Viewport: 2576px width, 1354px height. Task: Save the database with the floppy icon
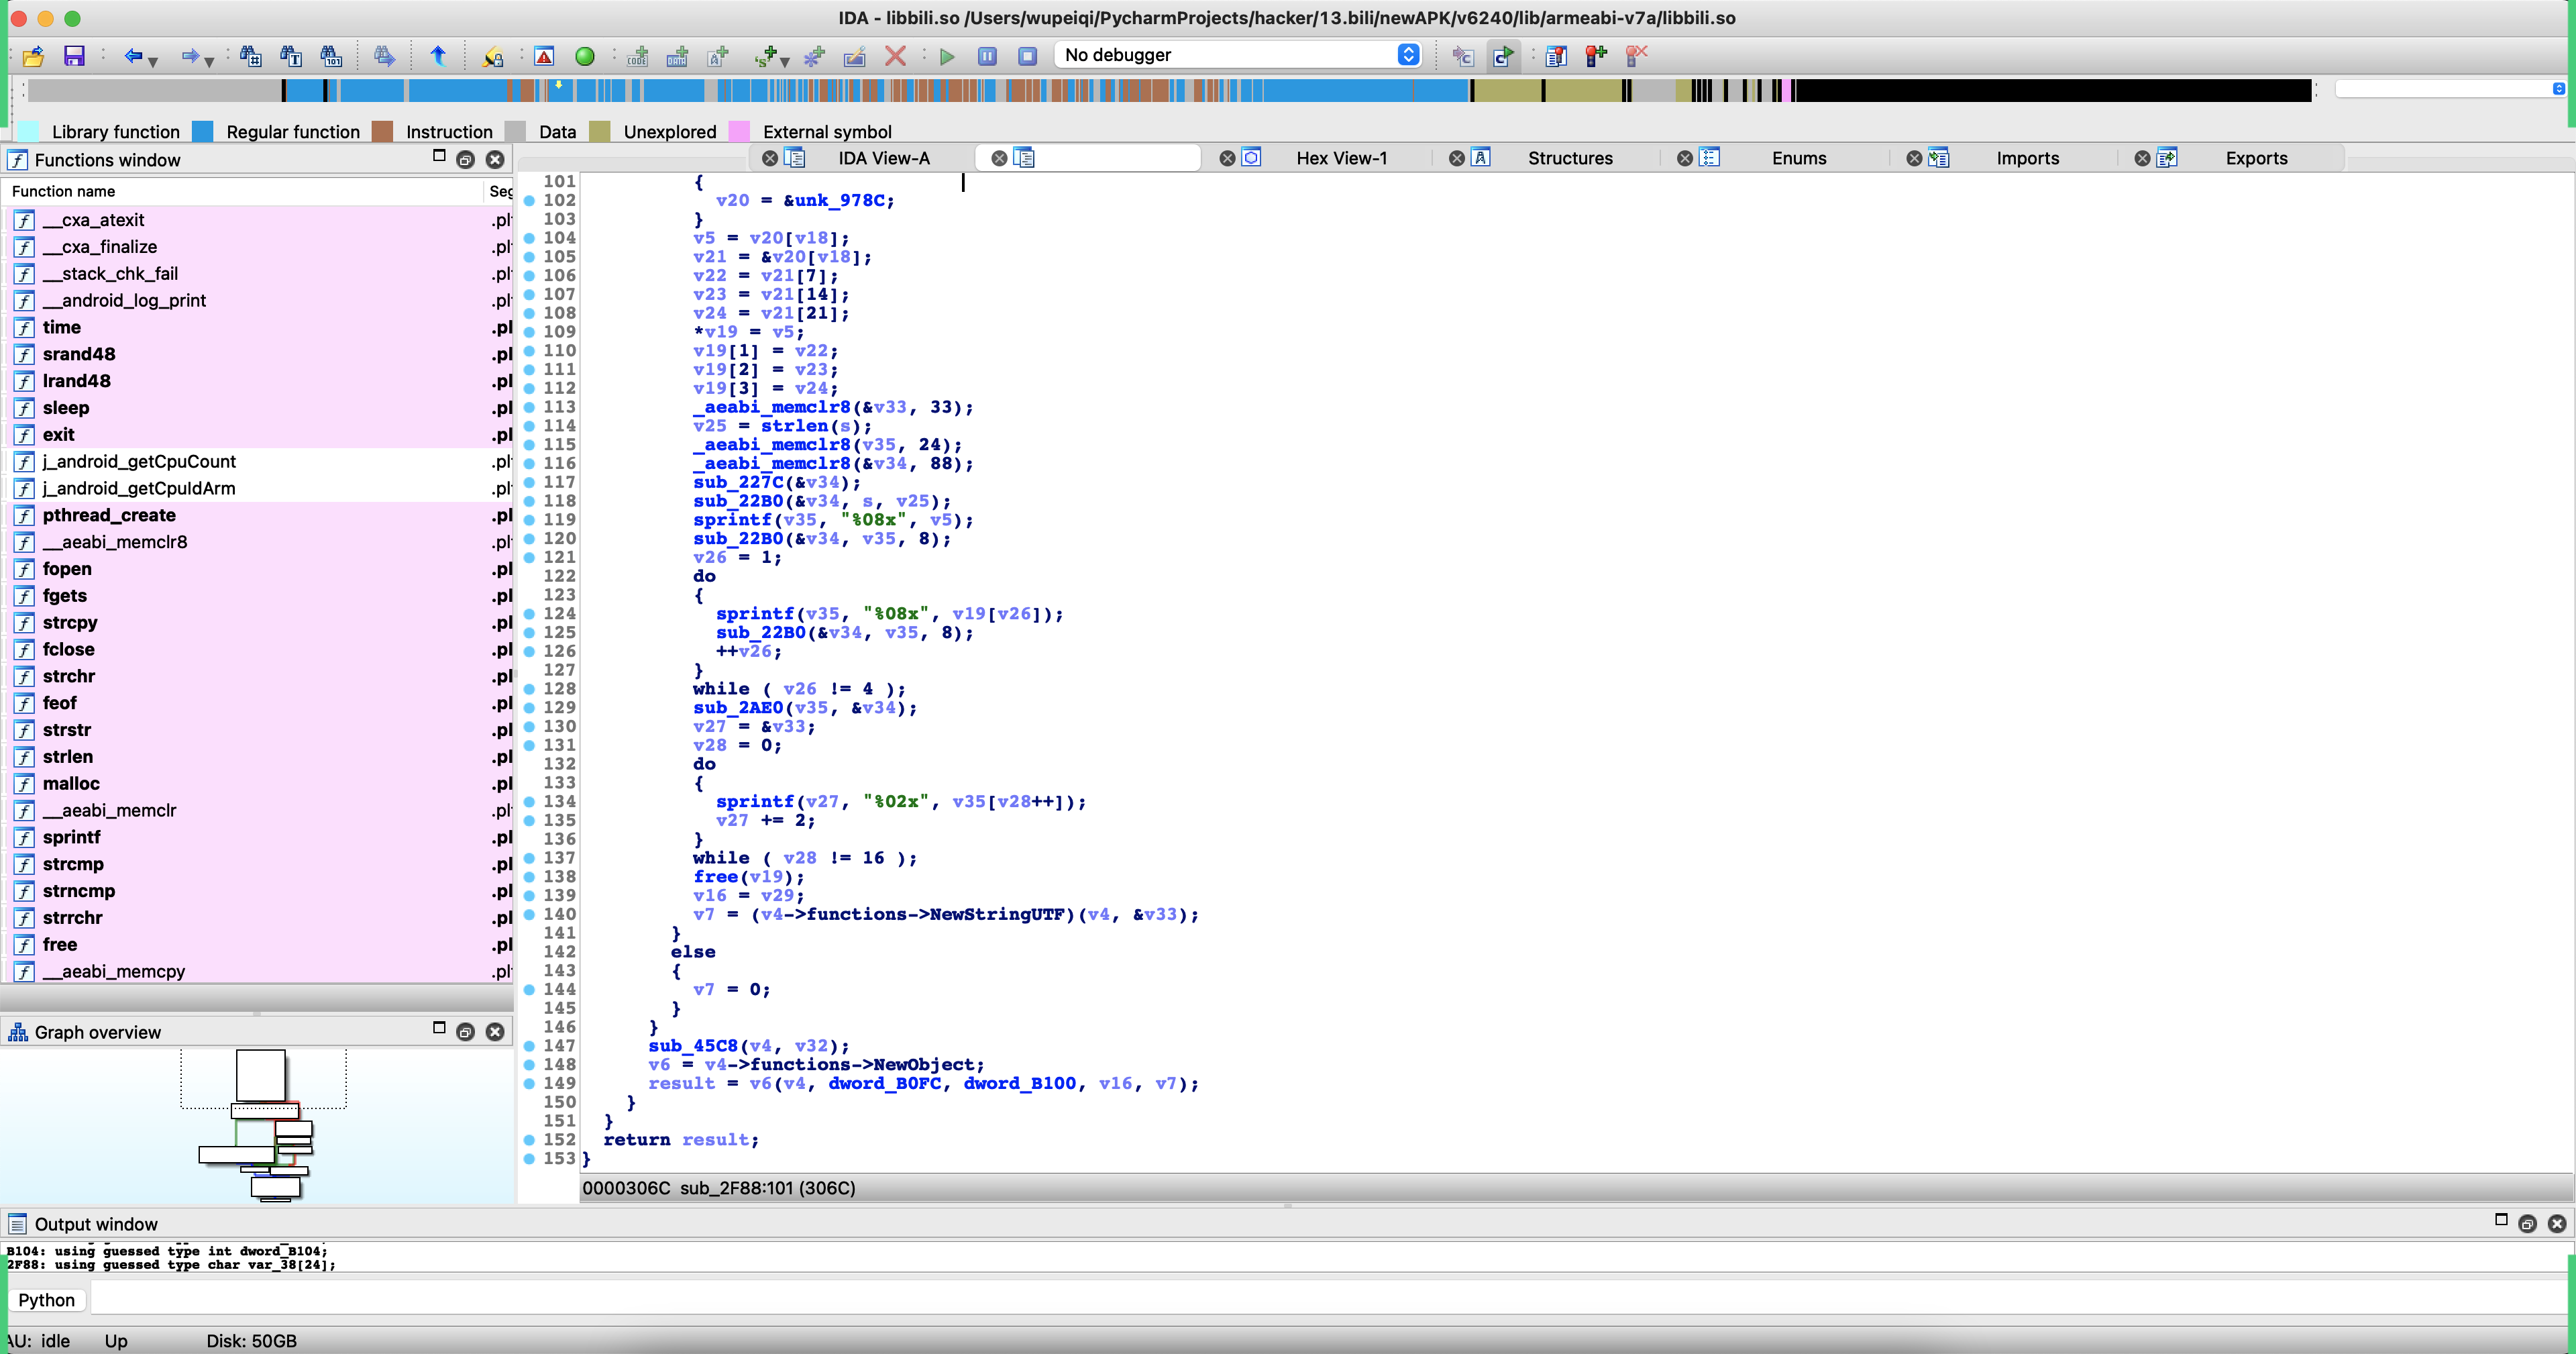click(74, 56)
